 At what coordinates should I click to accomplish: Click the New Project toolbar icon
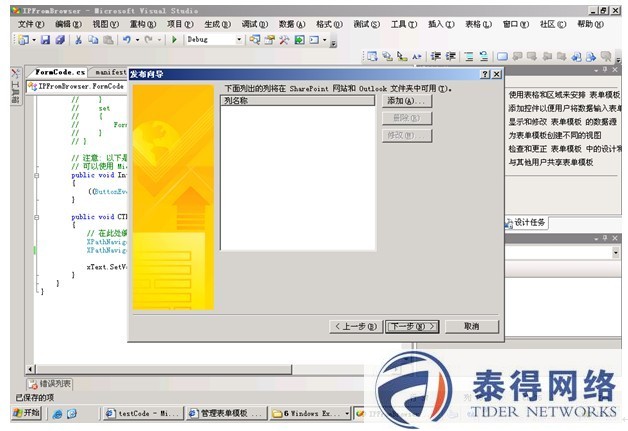click(23, 40)
